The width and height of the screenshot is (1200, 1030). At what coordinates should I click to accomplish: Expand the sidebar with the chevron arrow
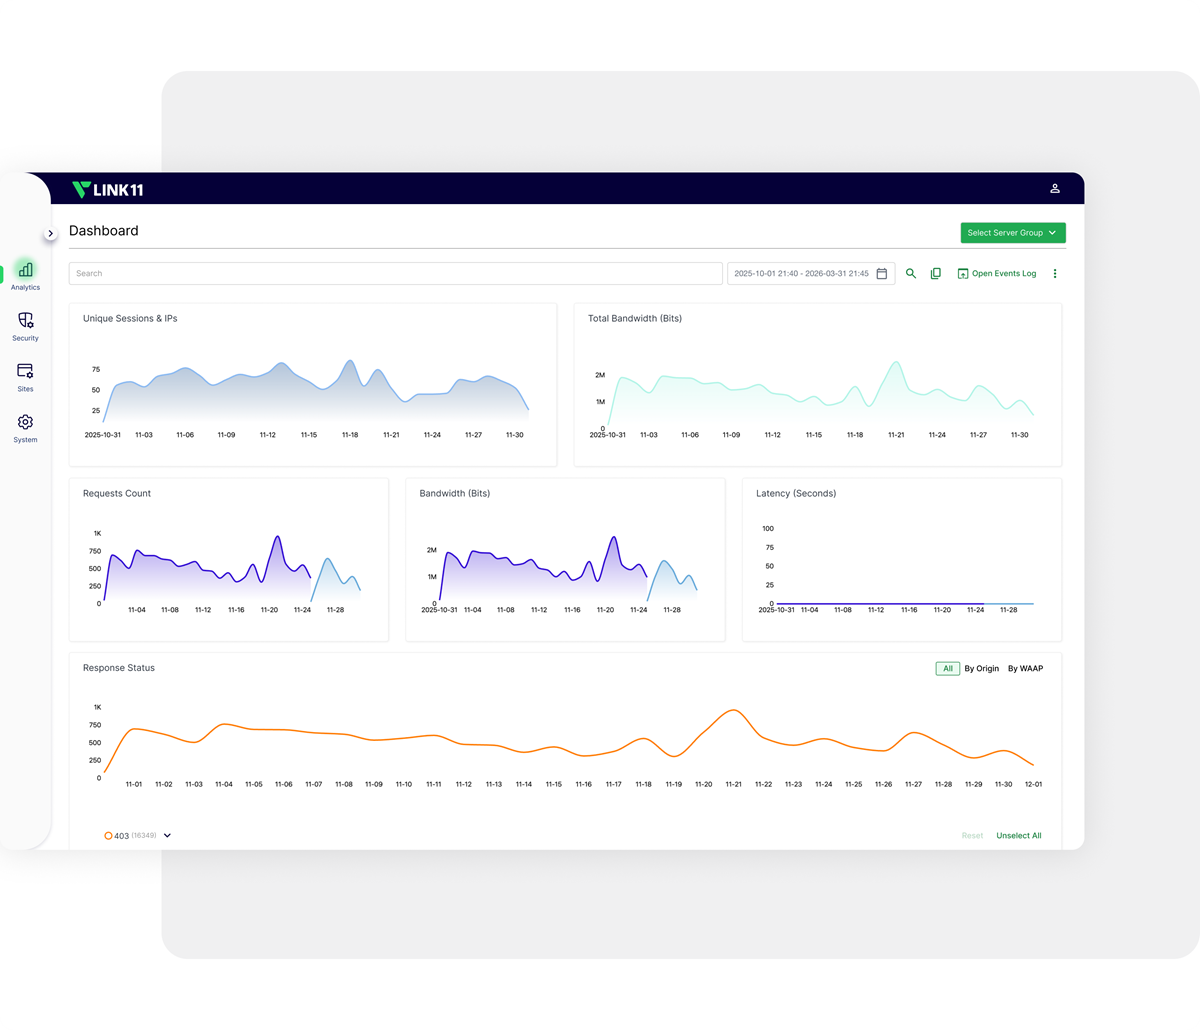(51, 233)
